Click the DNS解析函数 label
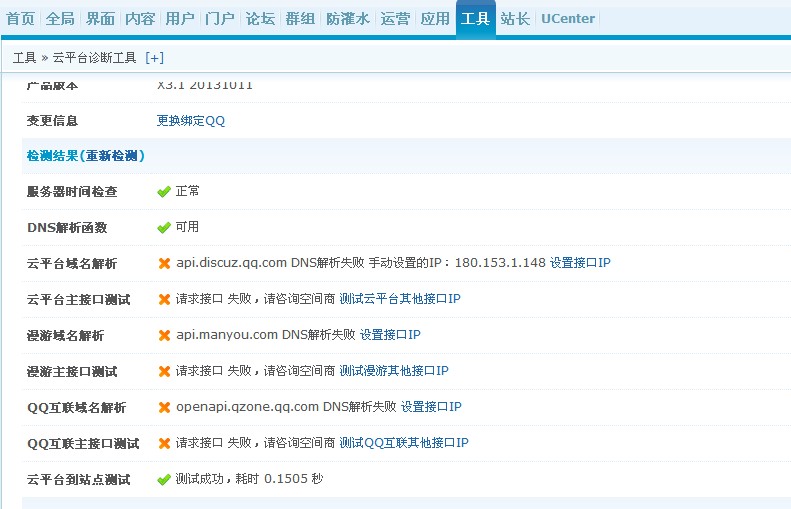 click(67, 228)
